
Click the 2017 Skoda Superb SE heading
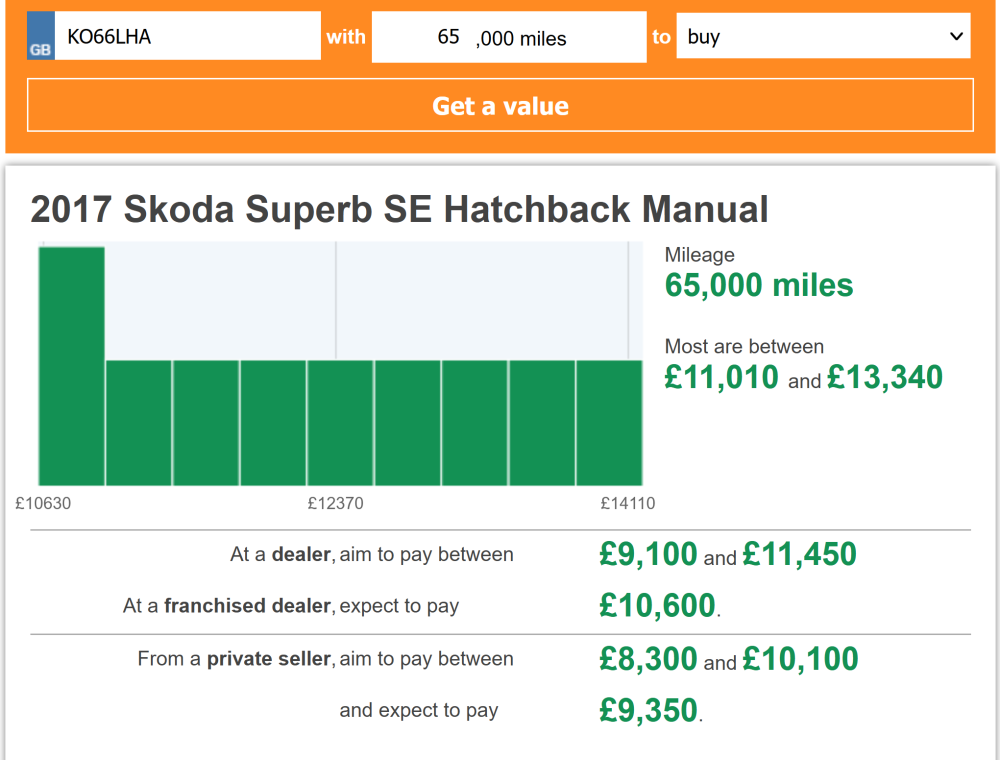click(399, 209)
